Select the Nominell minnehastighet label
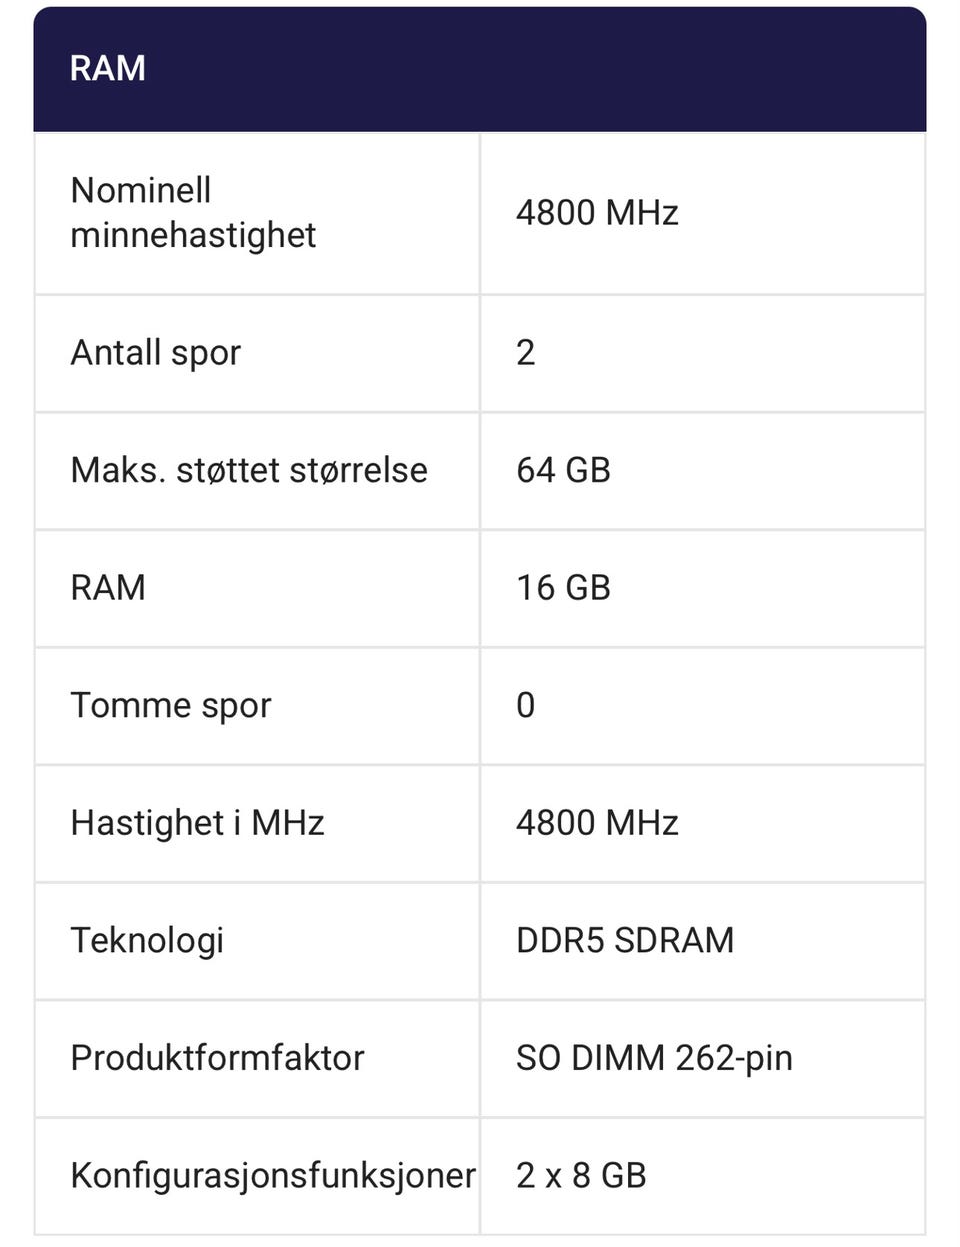The image size is (960, 1247). coord(193,213)
